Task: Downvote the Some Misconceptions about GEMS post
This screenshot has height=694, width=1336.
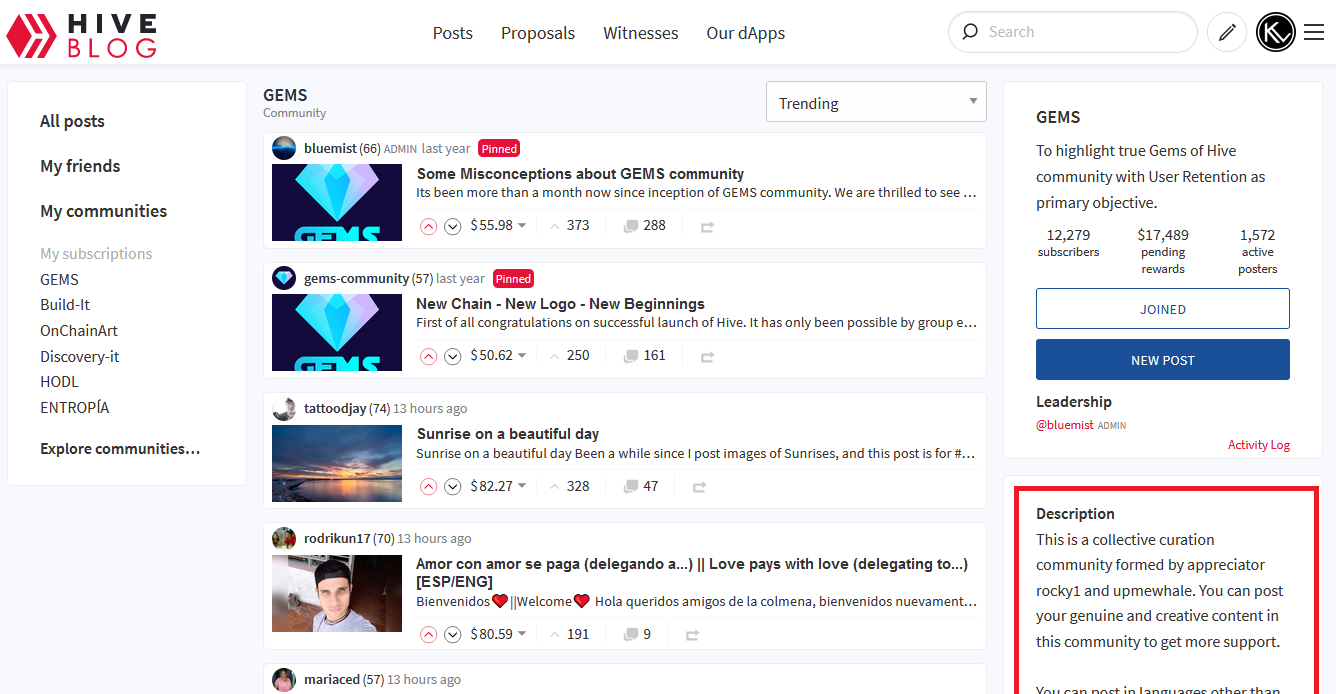Action: coord(452,226)
